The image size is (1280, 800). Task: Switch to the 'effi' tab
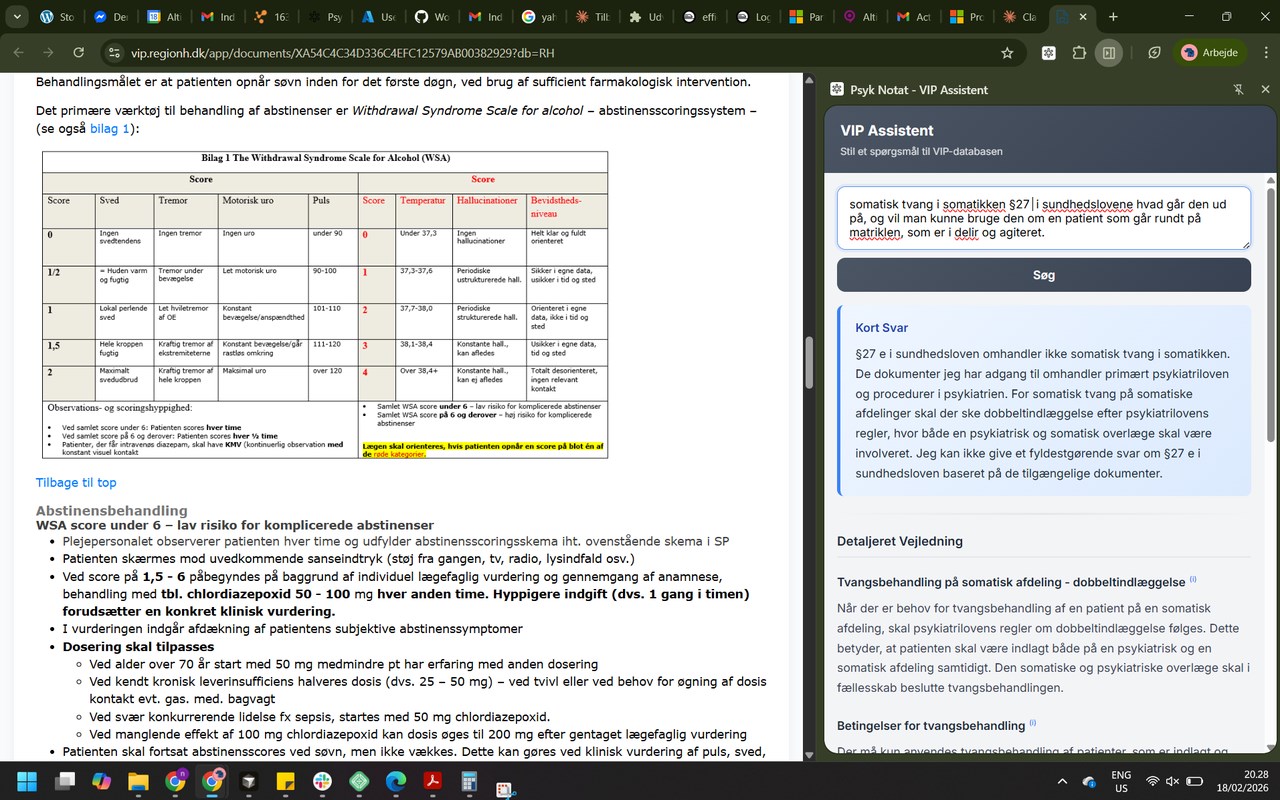point(698,17)
